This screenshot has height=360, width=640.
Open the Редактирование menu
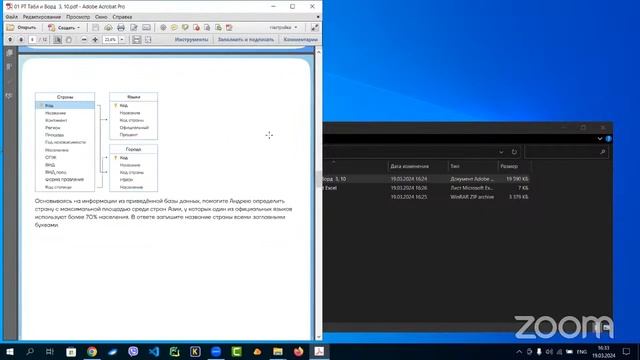pos(42,17)
